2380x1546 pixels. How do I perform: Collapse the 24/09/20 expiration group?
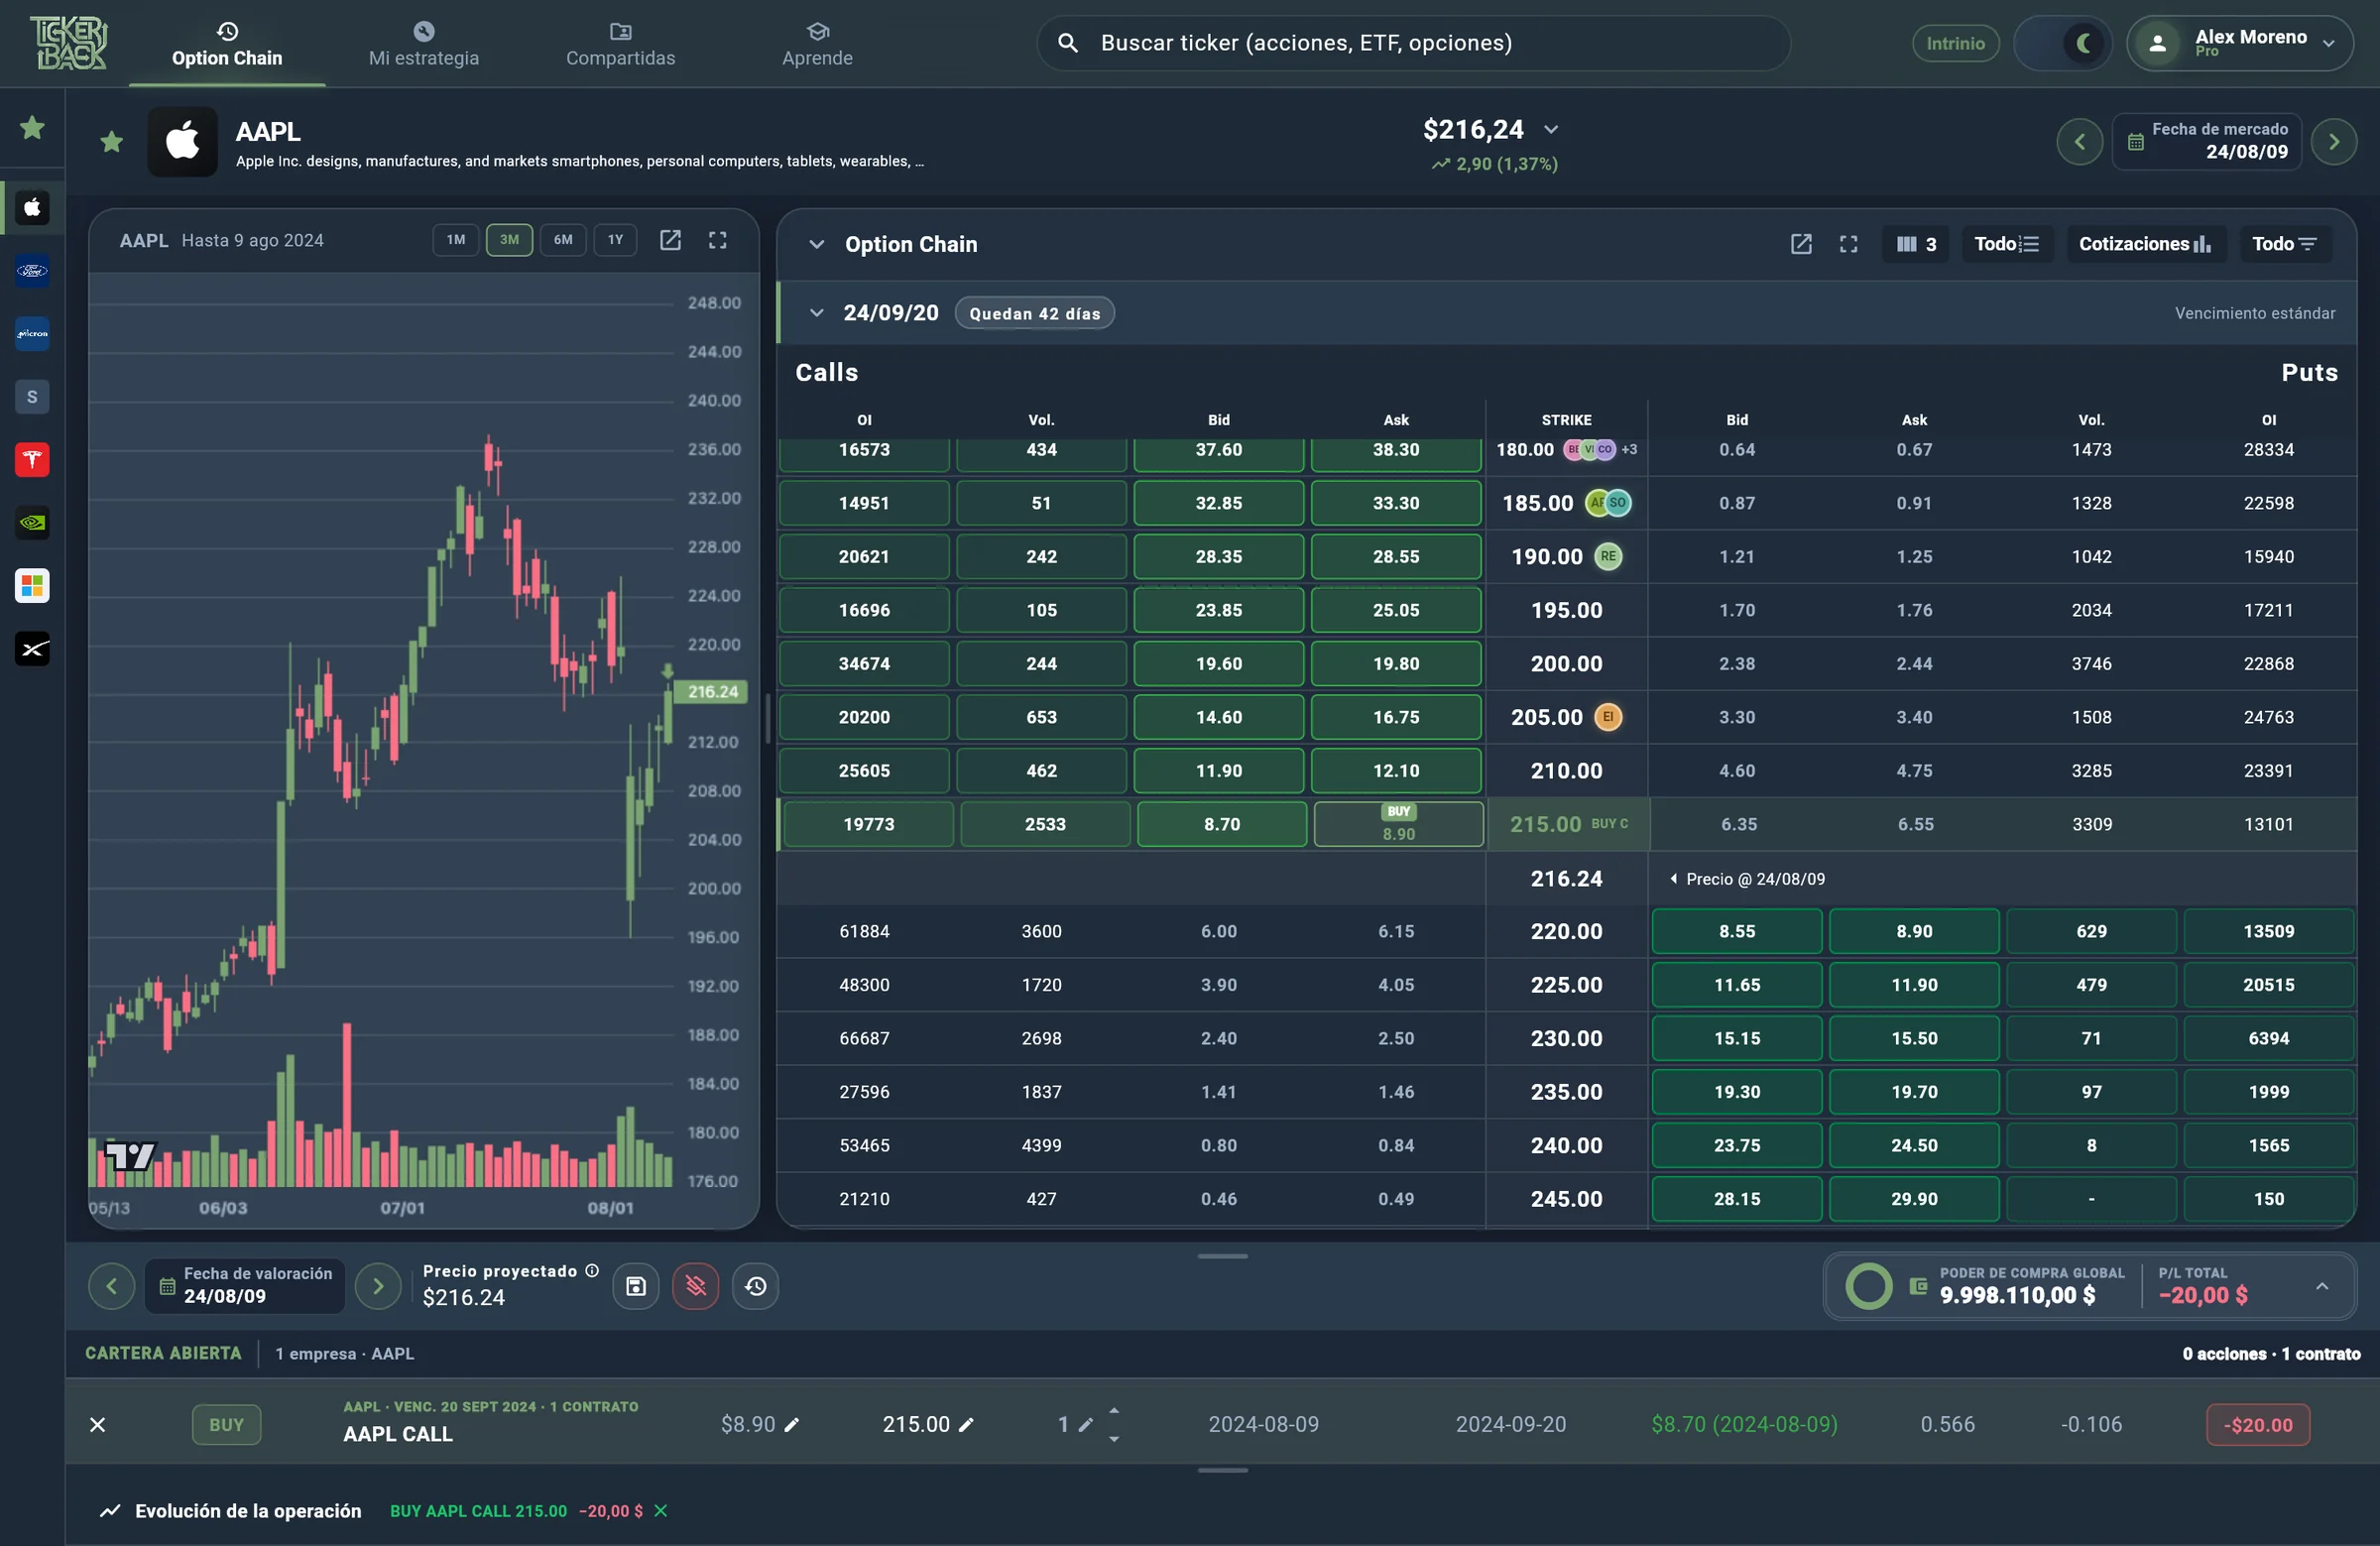coord(817,313)
